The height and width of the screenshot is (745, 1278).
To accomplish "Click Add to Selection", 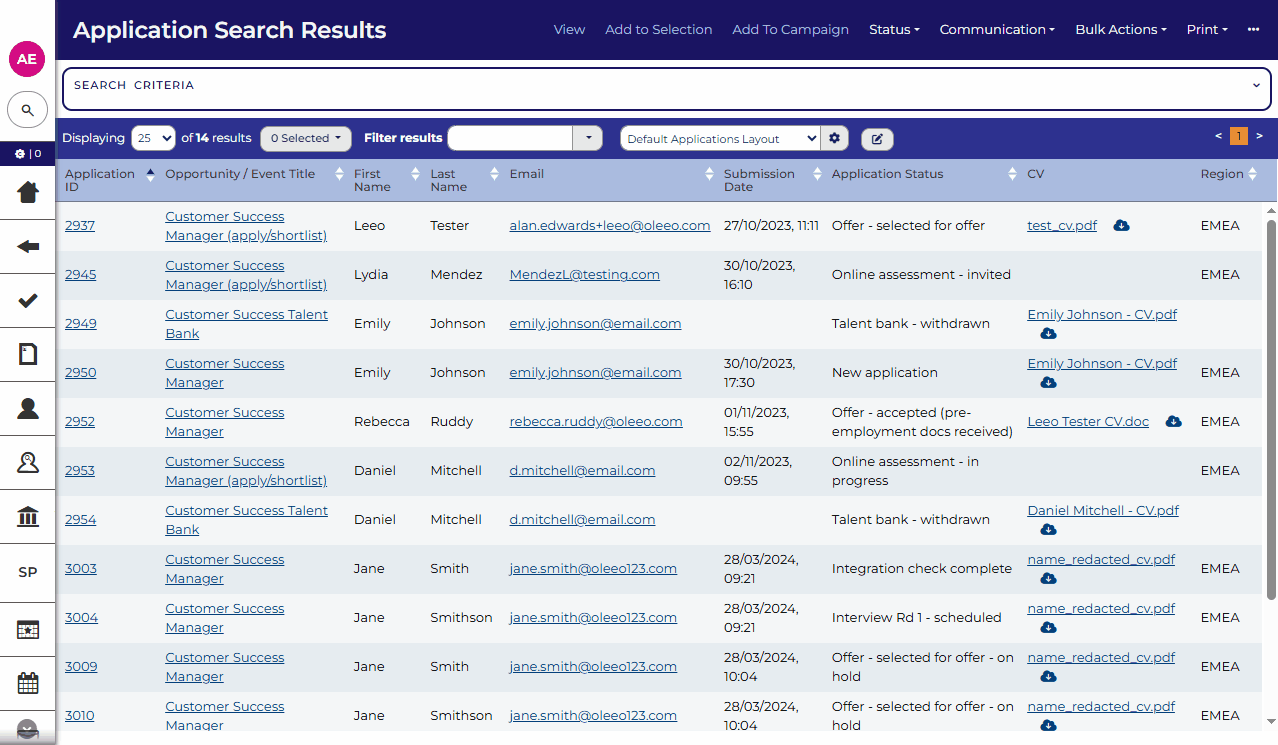I will pos(658,29).
